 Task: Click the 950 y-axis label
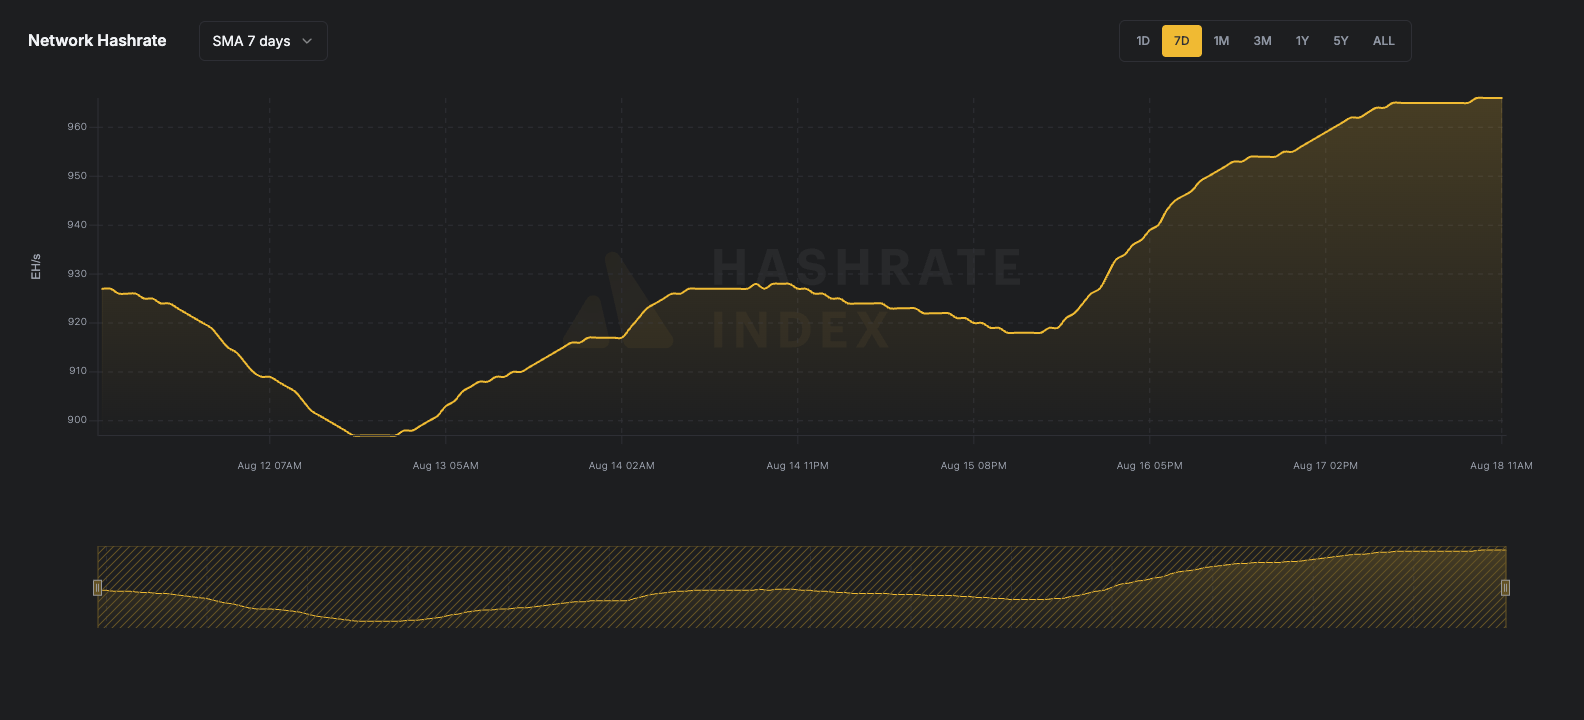click(77, 176)
